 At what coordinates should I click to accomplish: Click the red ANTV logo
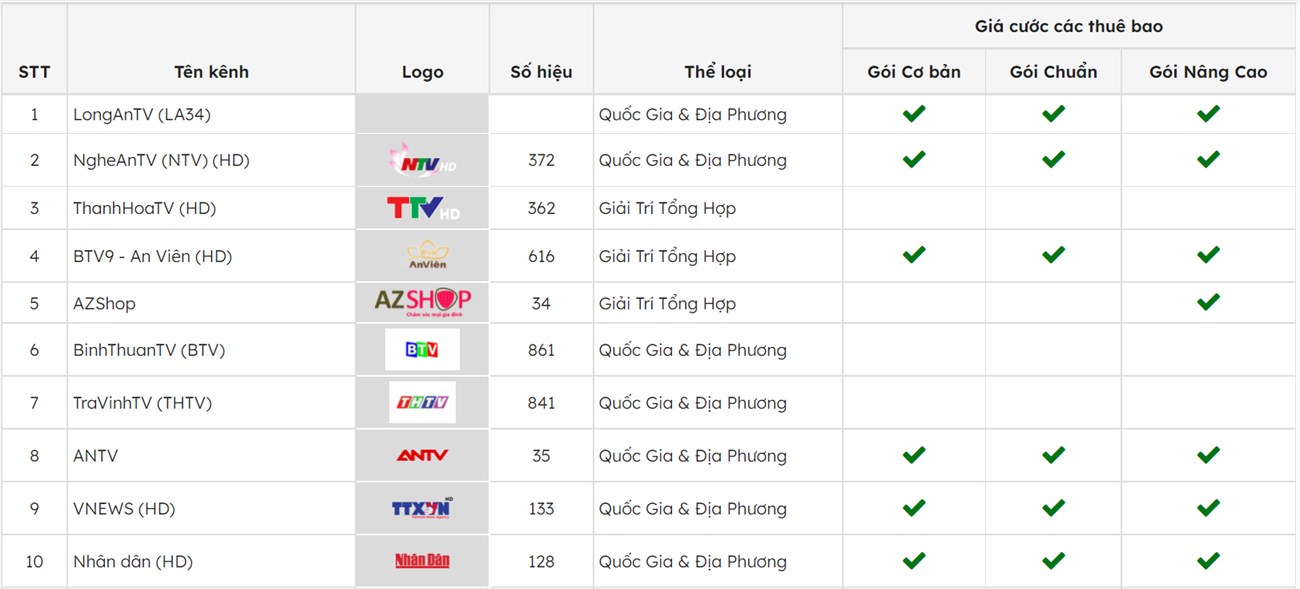(x=422, y=456)
